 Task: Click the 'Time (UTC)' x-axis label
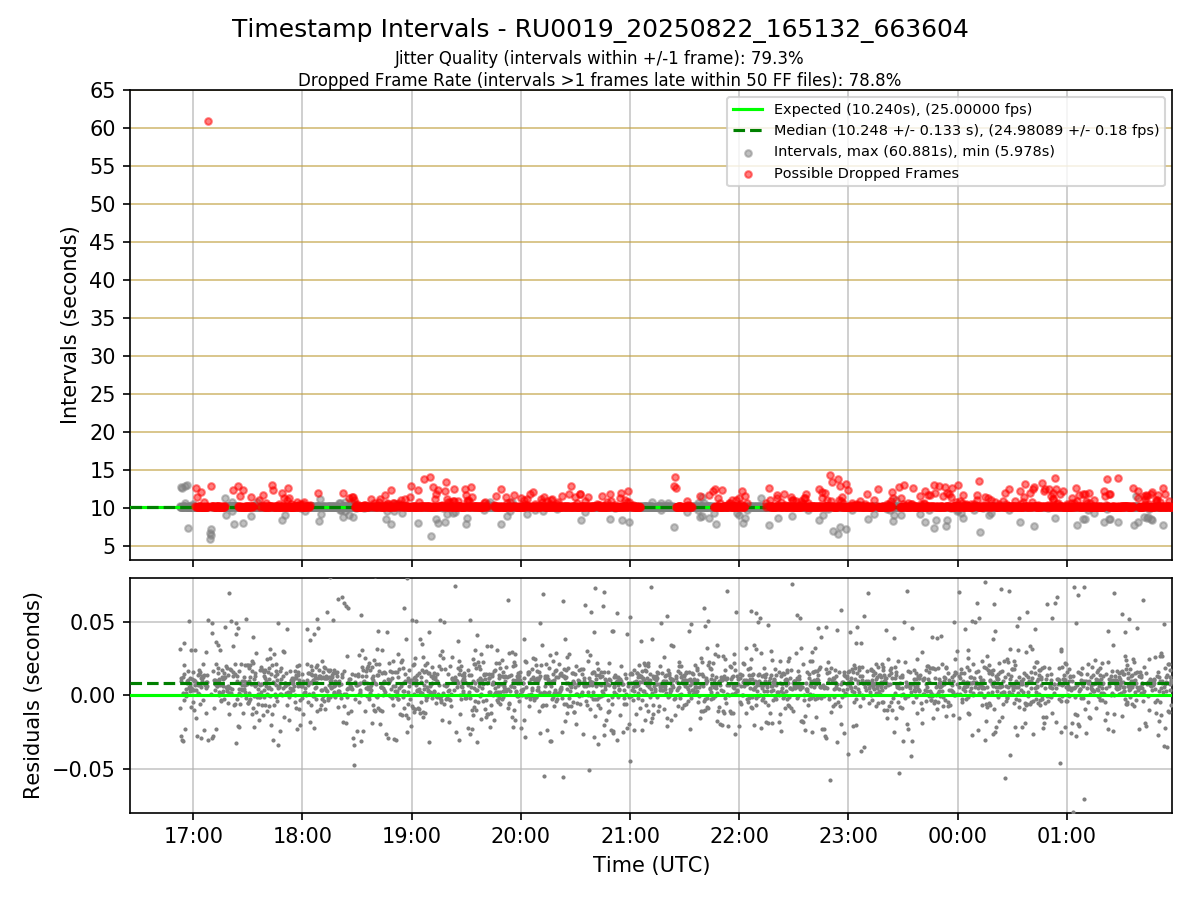(x=651, y=865)
